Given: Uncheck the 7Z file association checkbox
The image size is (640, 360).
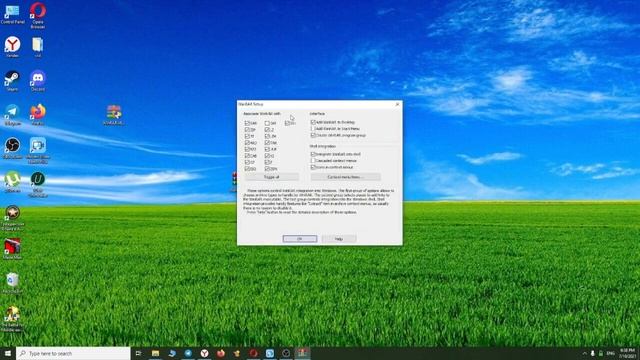Looking at the screenshot, I should tap(247, 136).
